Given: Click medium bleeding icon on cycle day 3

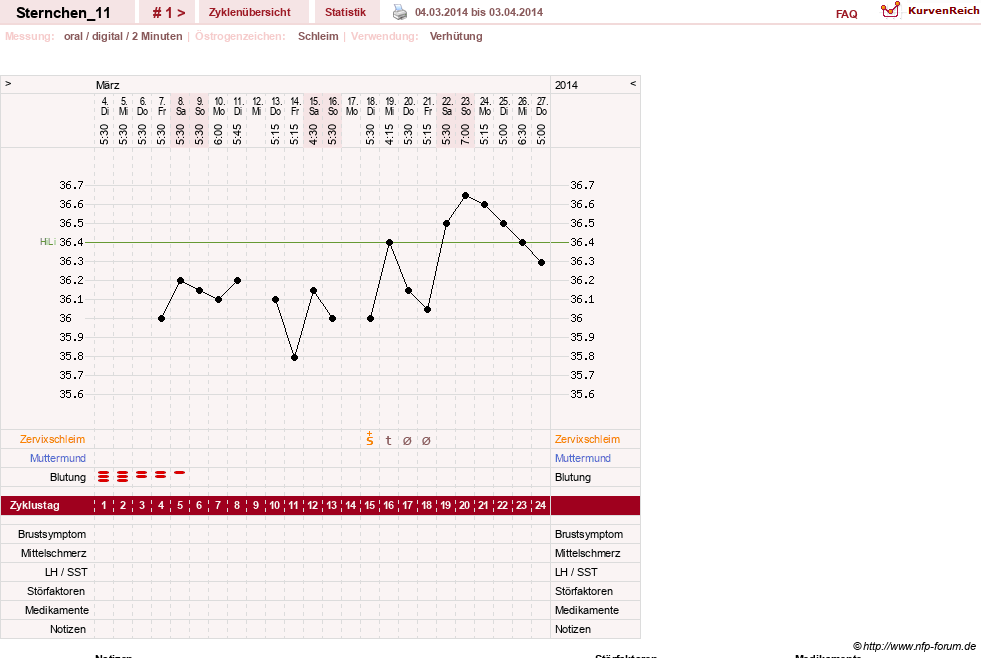Looking at the screenshot, I should pos(141,475).
